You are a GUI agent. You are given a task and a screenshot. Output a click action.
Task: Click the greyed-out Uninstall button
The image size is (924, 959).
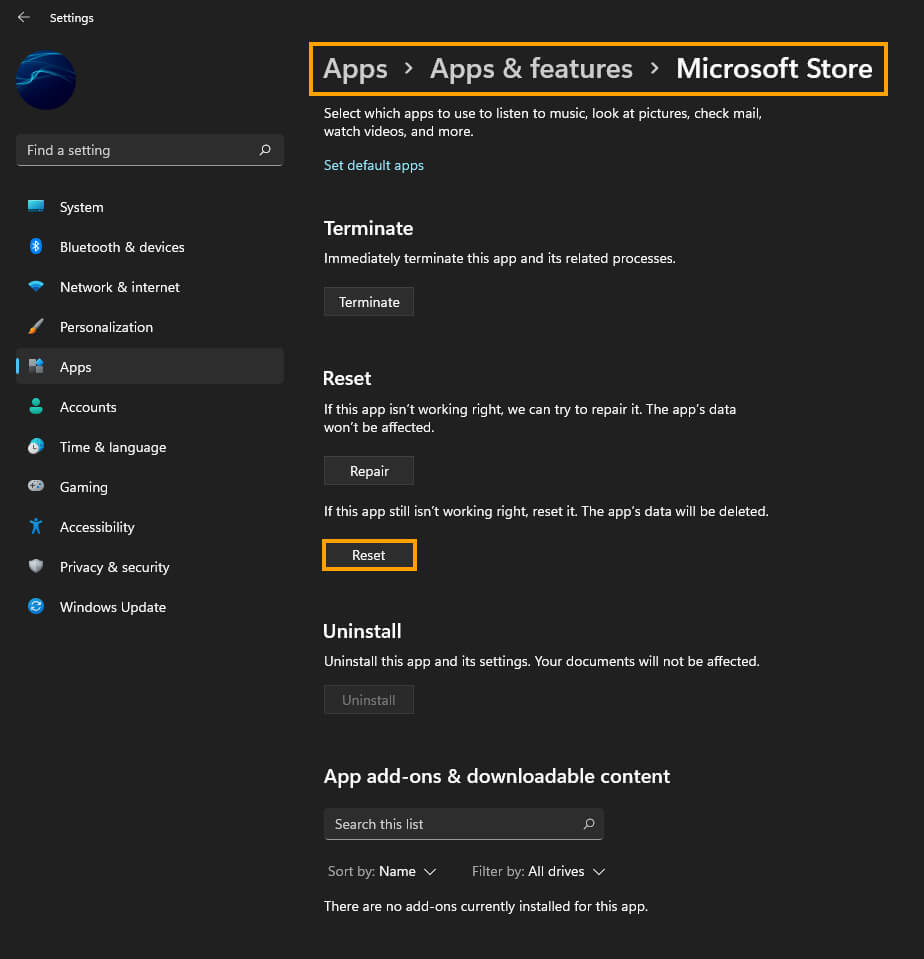pos(369,700)
